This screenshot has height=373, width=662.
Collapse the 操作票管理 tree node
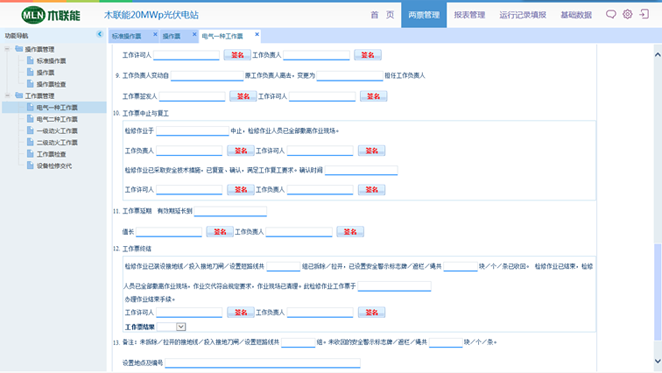pos(7,49)
